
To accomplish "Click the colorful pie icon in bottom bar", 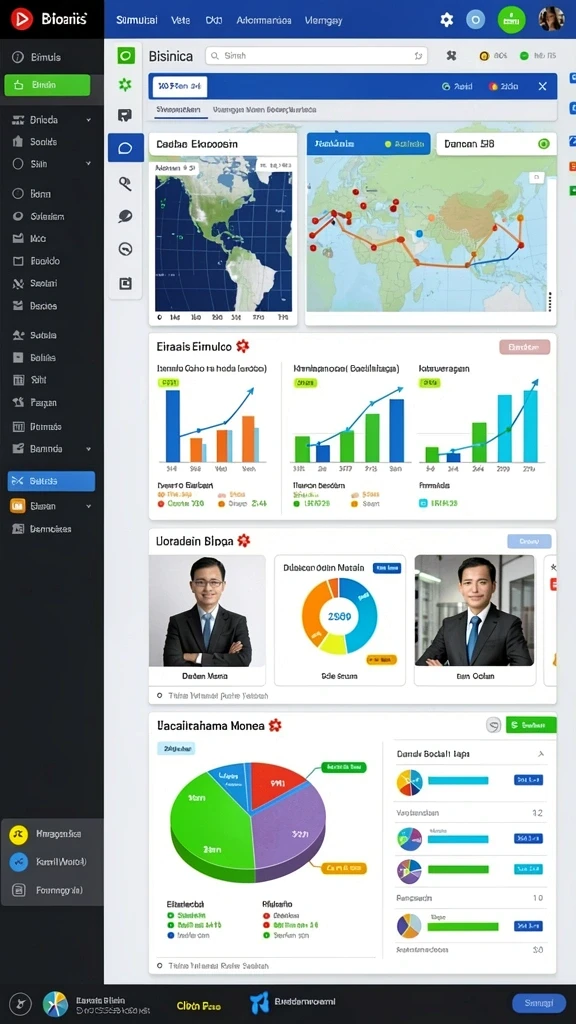I will 56,1004.
